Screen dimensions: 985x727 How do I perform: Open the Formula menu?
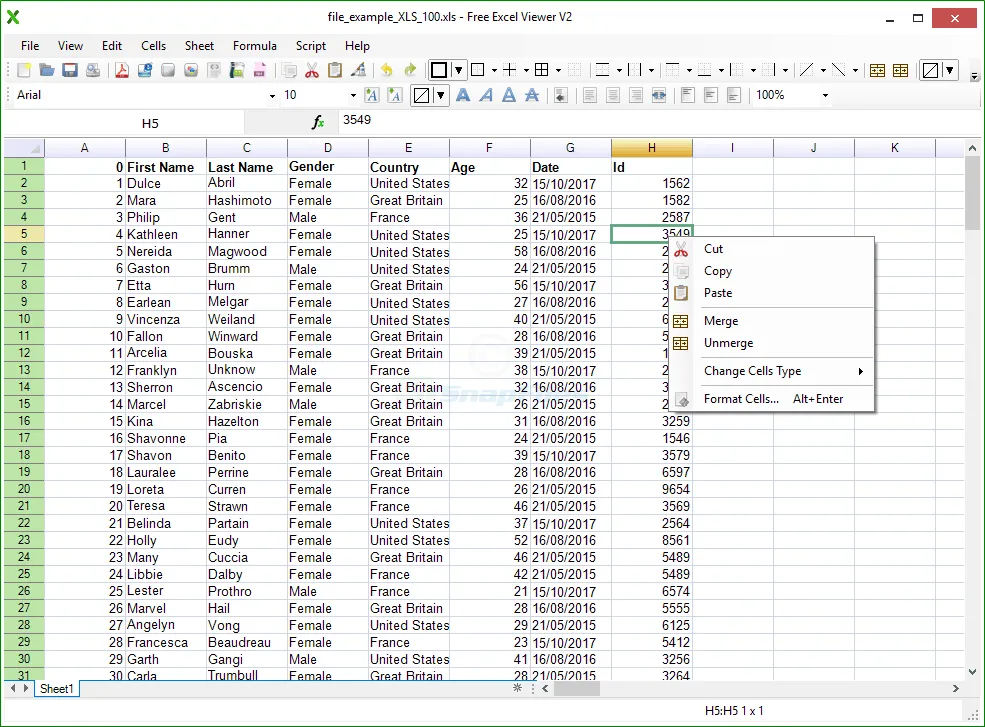(x=254, y=46)
